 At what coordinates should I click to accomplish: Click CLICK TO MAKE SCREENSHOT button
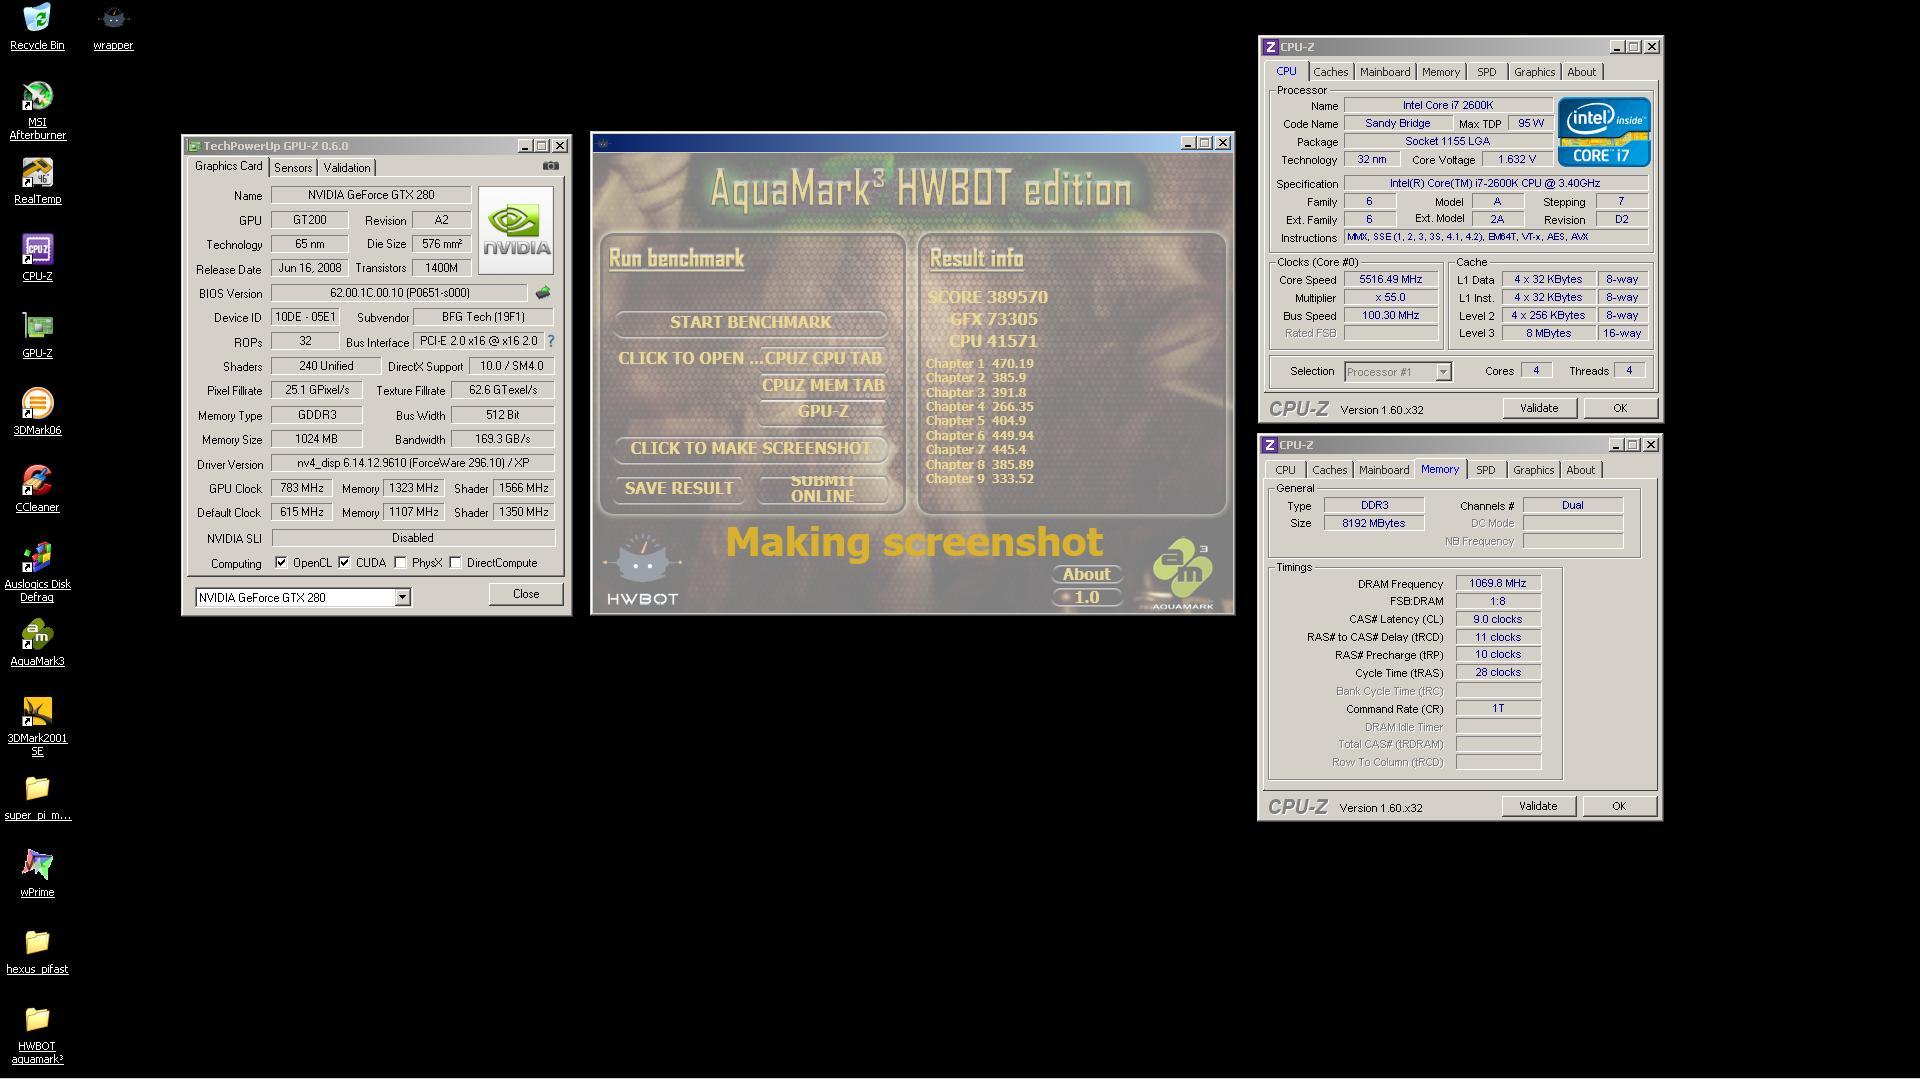pyautogui.click(x=750, y=448)
